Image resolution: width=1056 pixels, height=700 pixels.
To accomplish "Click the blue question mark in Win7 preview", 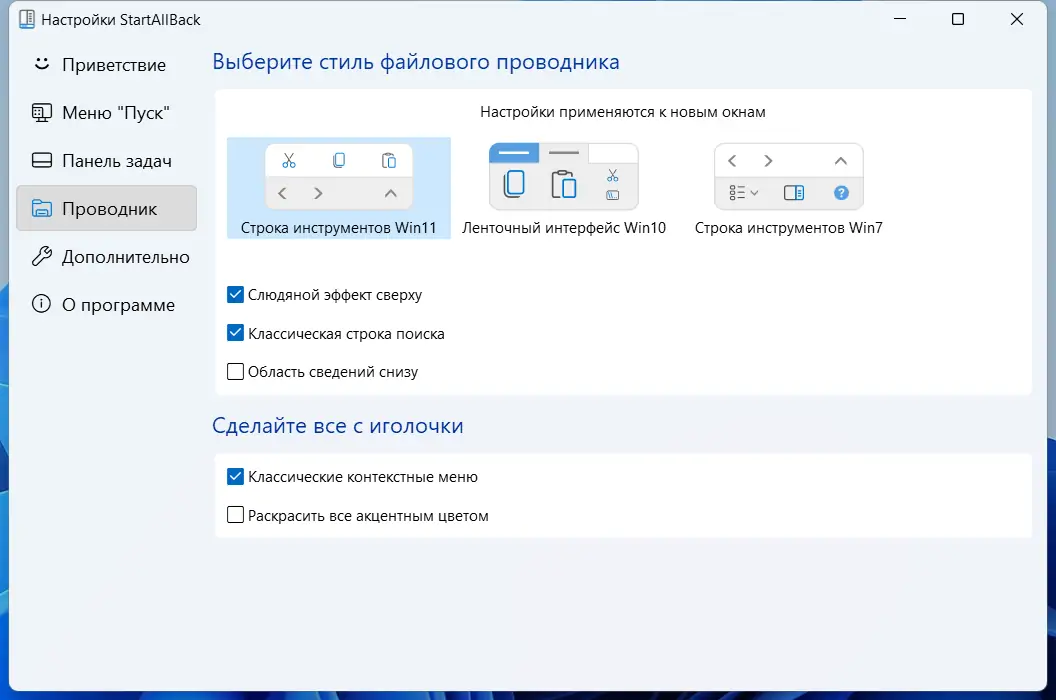I will tap(841, 193).
